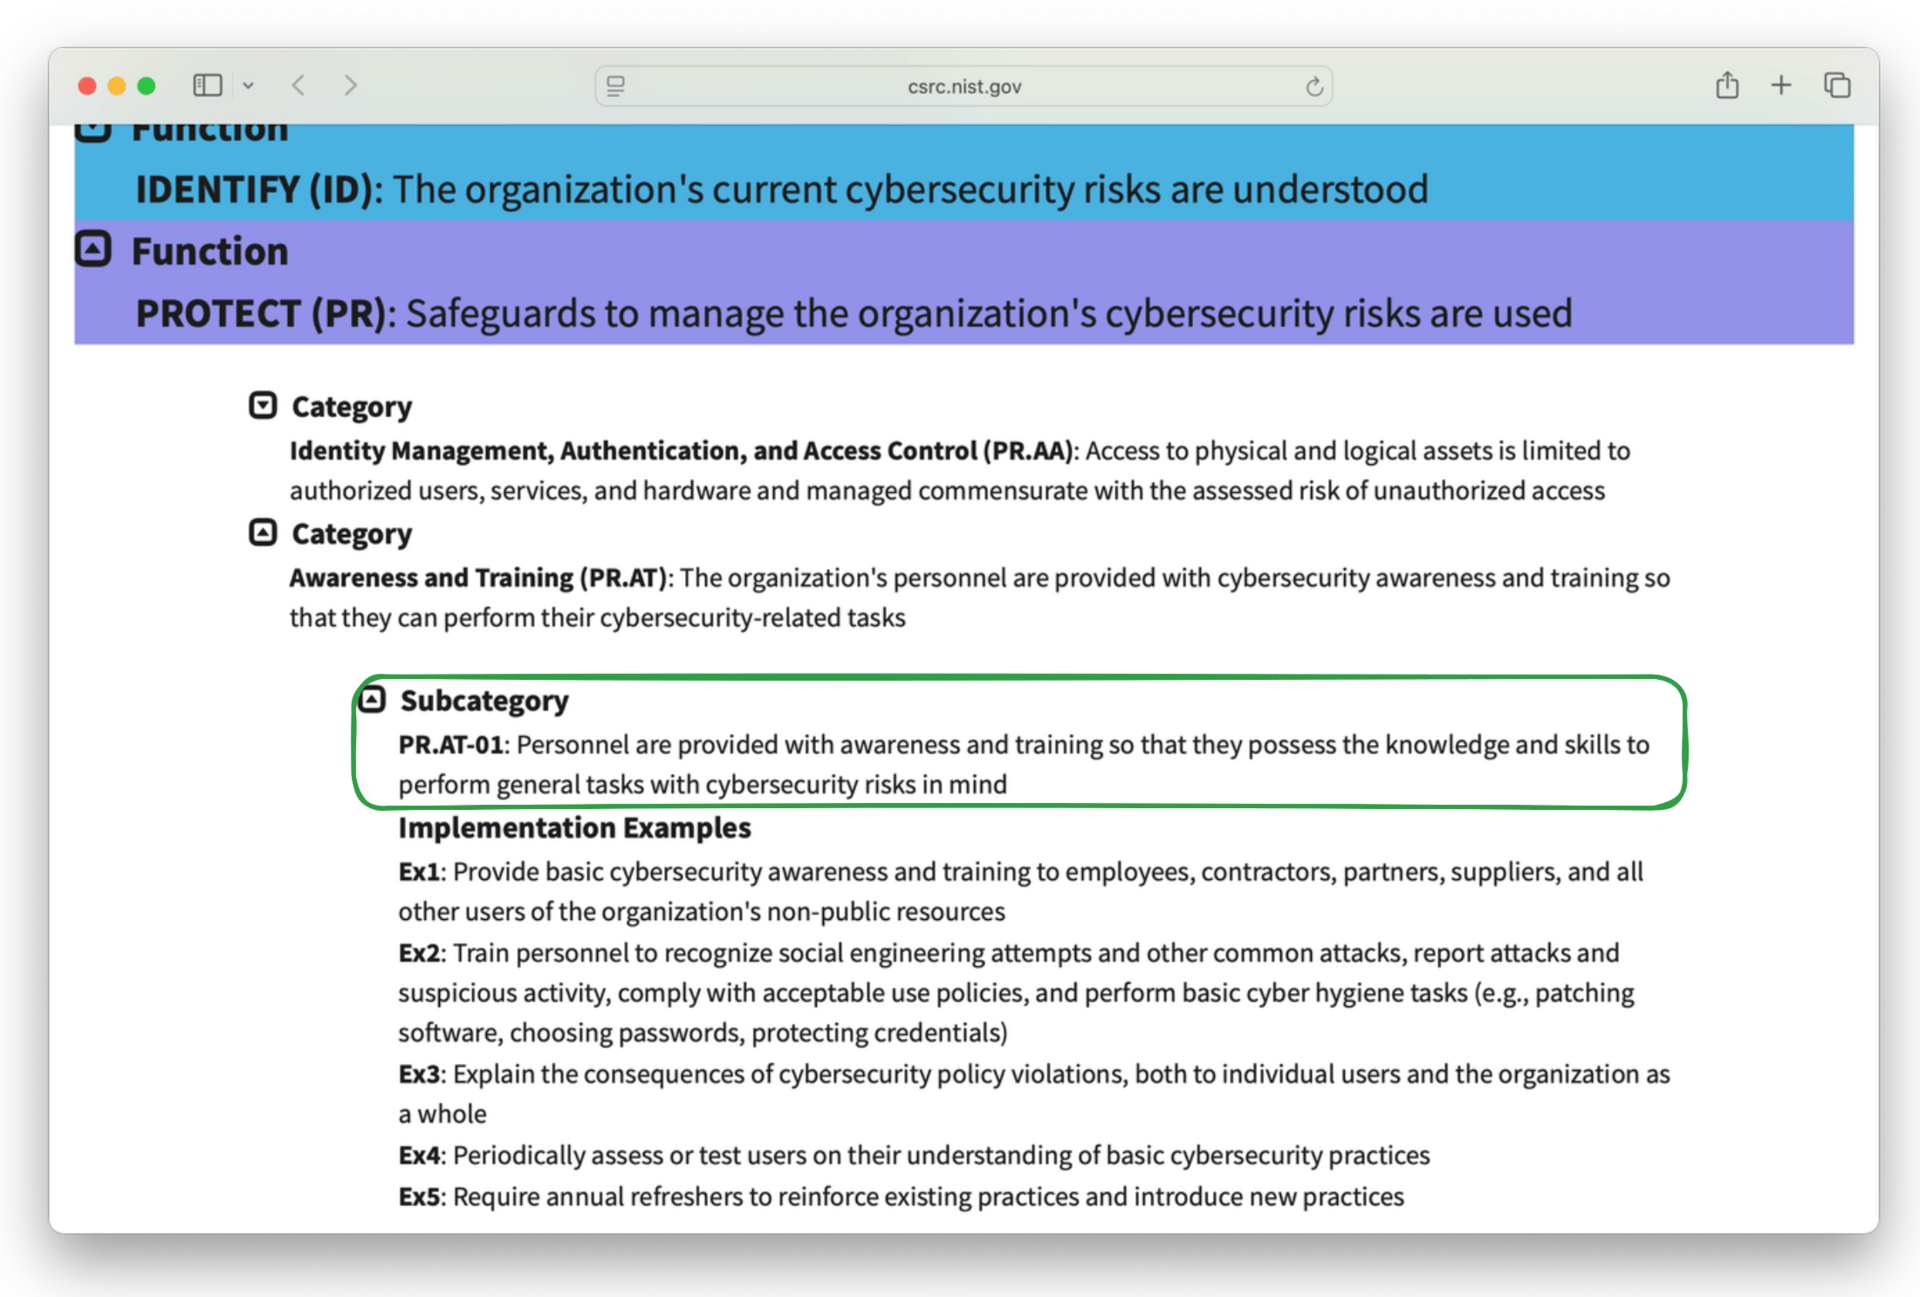Click the blue IDENTIFY (ID) banner
The width and height of the screenshot is (1920, 1297).
click(781, 189)
